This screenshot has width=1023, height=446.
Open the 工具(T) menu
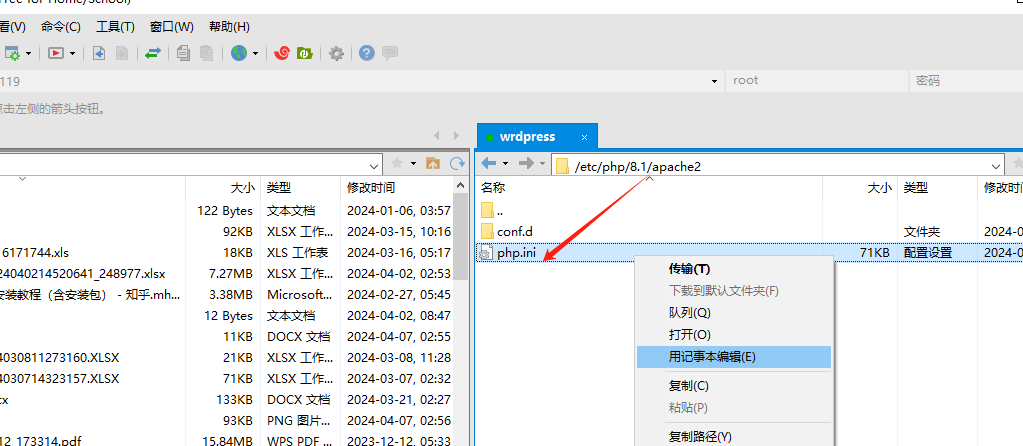115,27
